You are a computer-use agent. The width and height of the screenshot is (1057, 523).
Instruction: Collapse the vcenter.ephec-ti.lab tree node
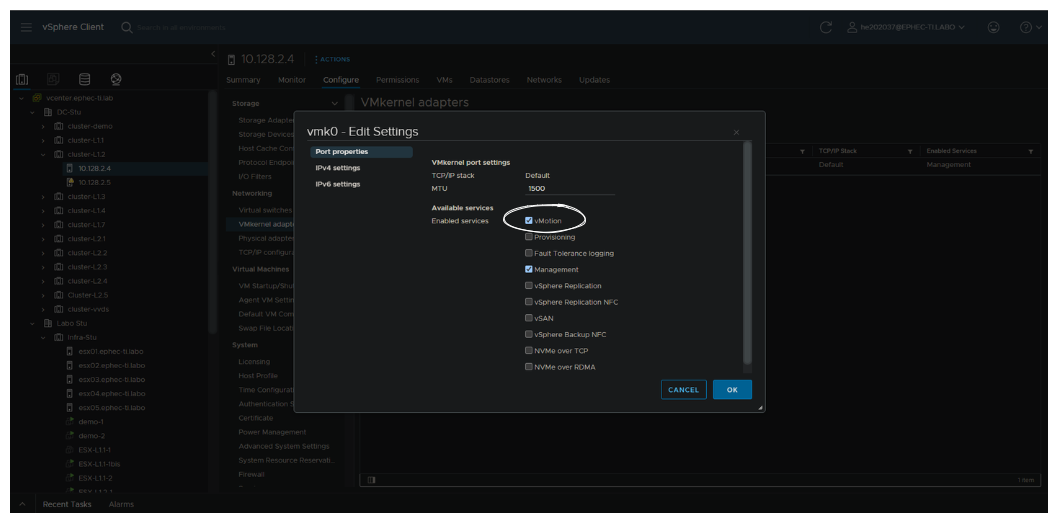pos(22,98)
